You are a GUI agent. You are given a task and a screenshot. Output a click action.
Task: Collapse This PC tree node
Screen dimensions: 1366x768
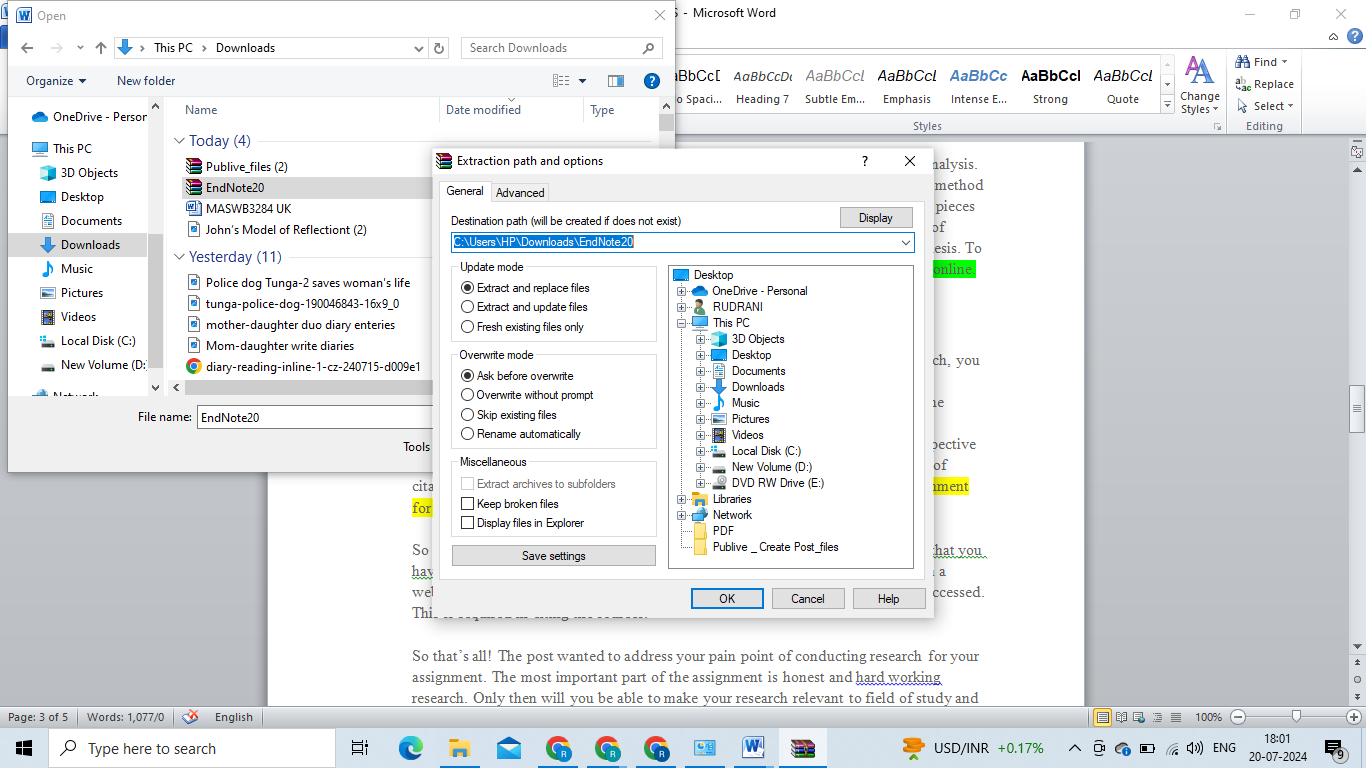pyautogui.click(x=682, y=323)
